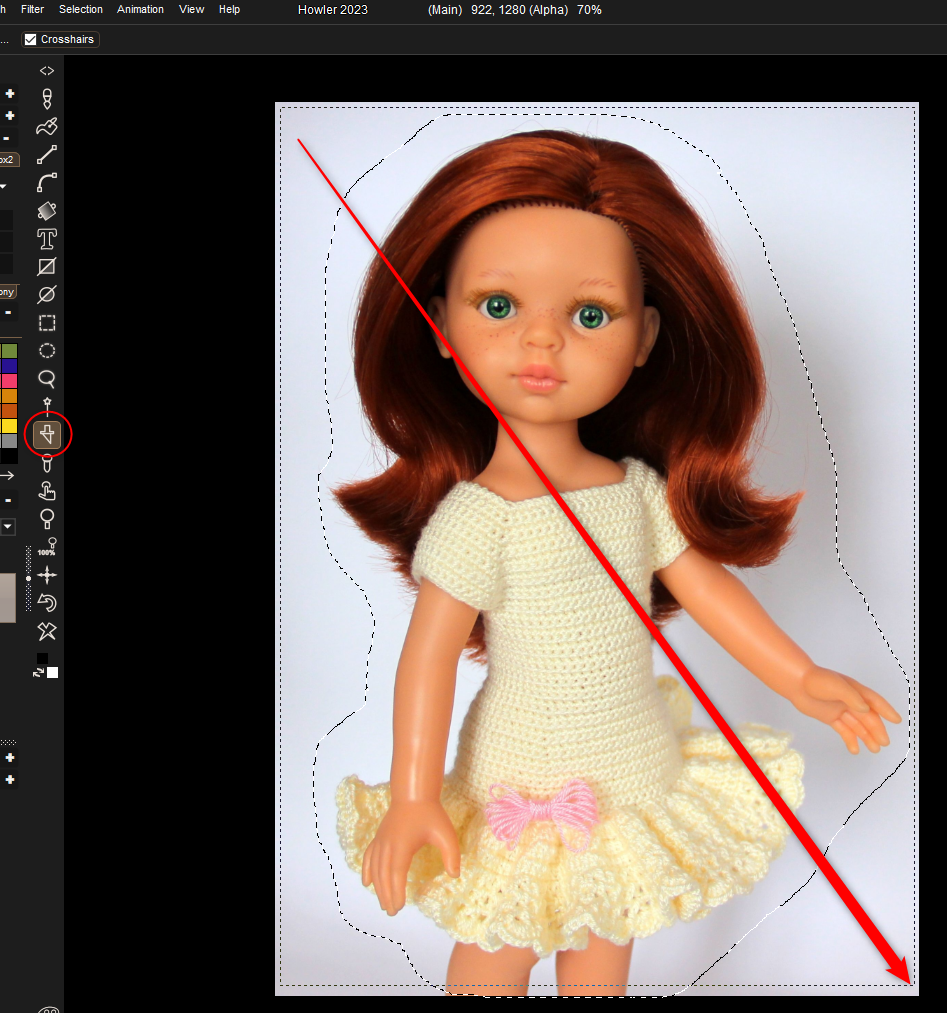Open the Filter menu

[32, 9]
